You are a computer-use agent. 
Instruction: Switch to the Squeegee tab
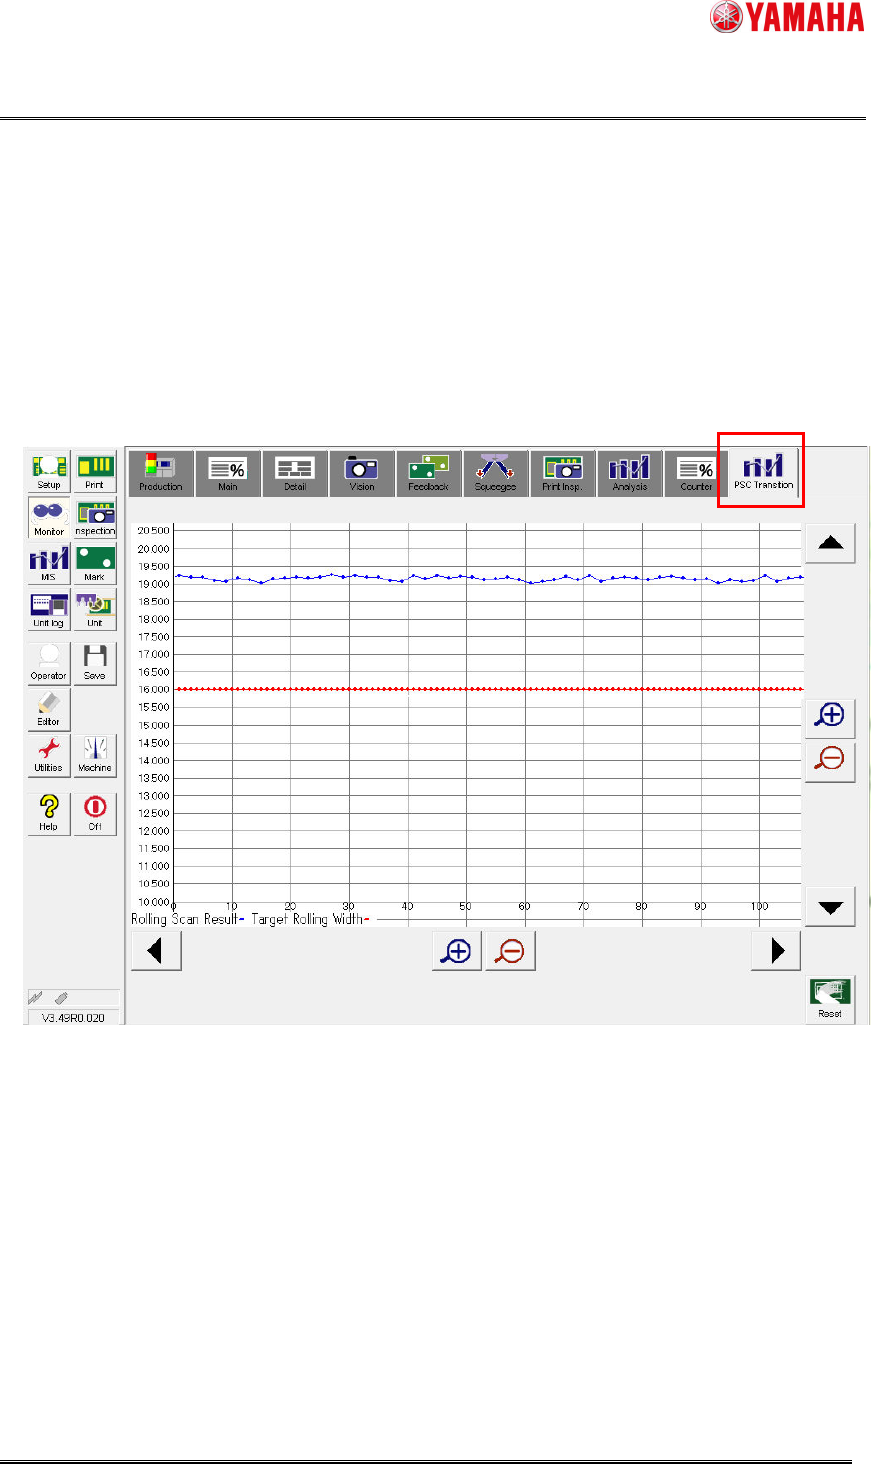(x=496, y=473)
